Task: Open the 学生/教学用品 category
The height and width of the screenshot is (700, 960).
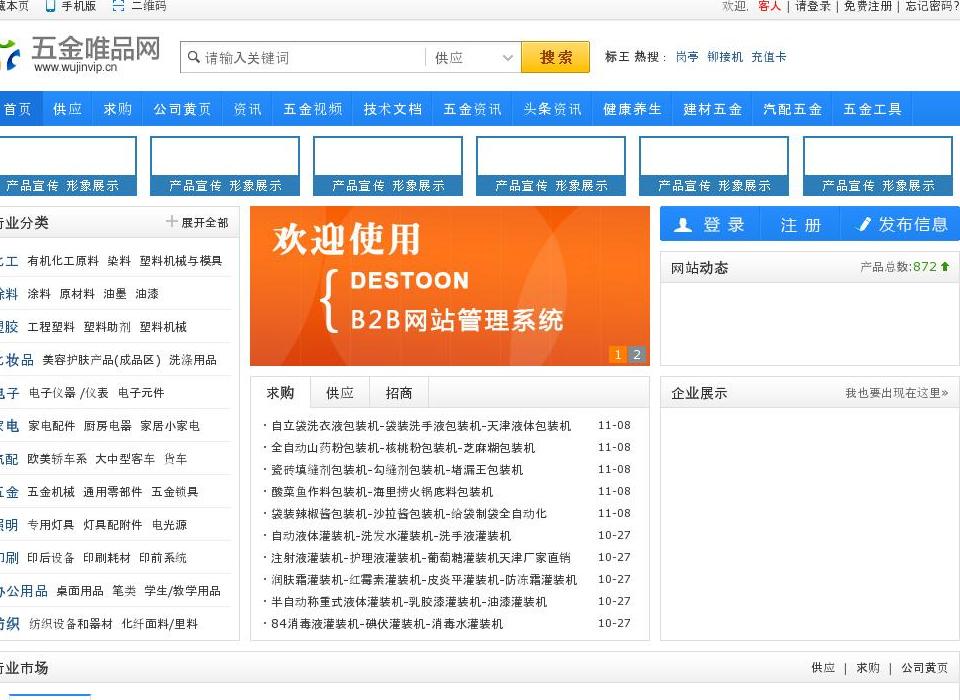Action: (182, 591)
